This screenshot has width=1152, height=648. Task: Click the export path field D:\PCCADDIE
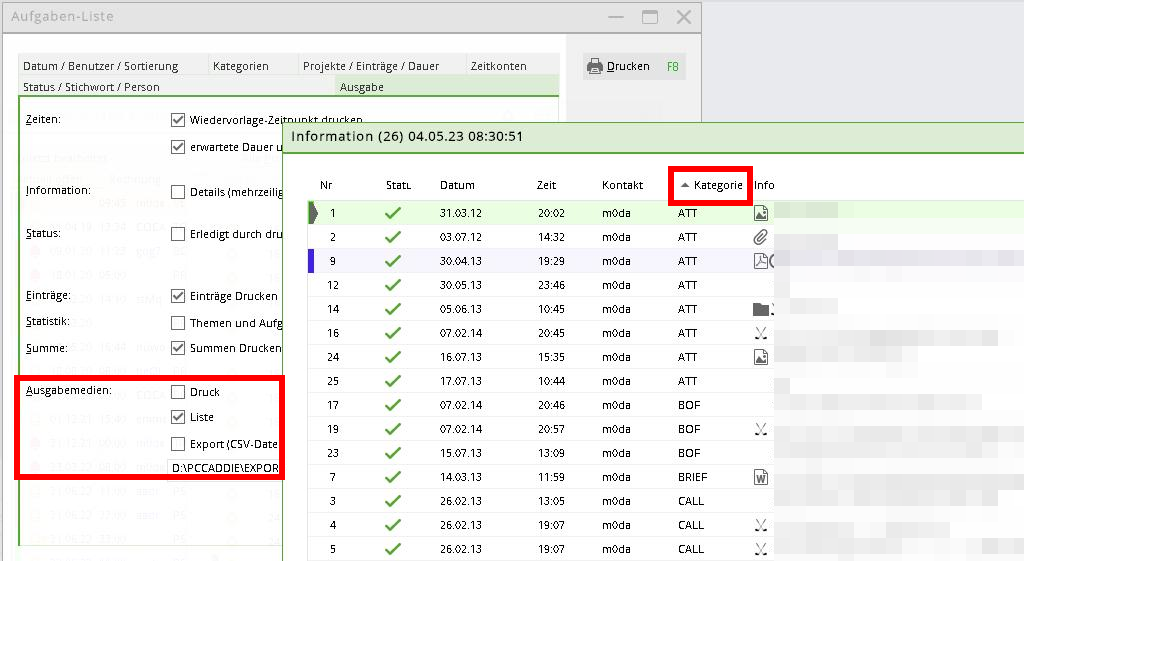[225, 467]
